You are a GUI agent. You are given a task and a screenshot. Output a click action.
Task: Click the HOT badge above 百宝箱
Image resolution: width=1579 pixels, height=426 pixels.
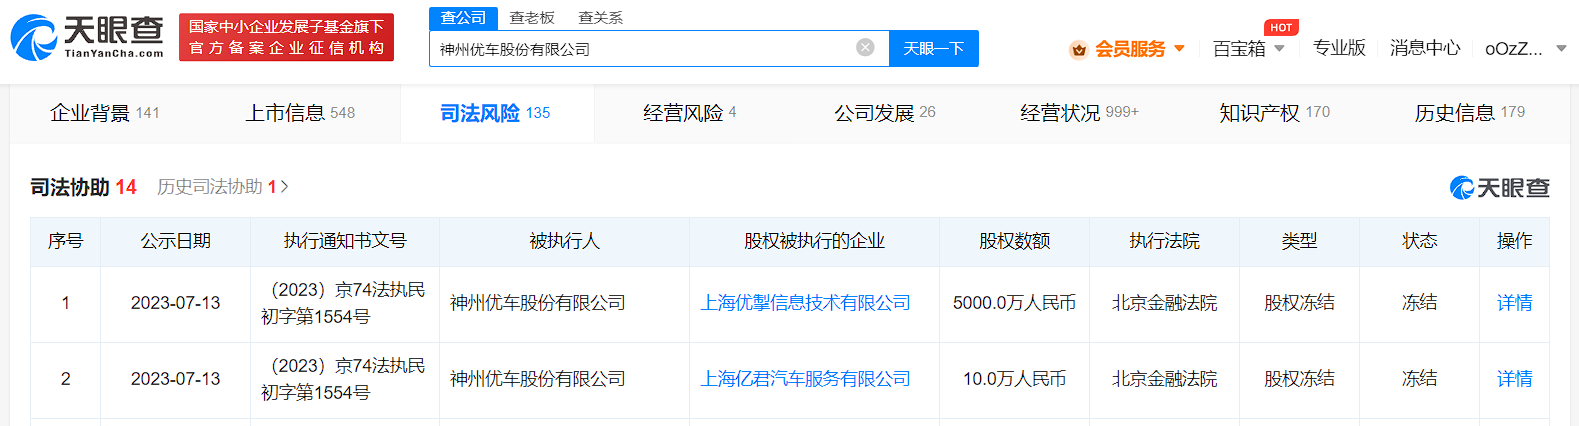(x=1281, y=27)
